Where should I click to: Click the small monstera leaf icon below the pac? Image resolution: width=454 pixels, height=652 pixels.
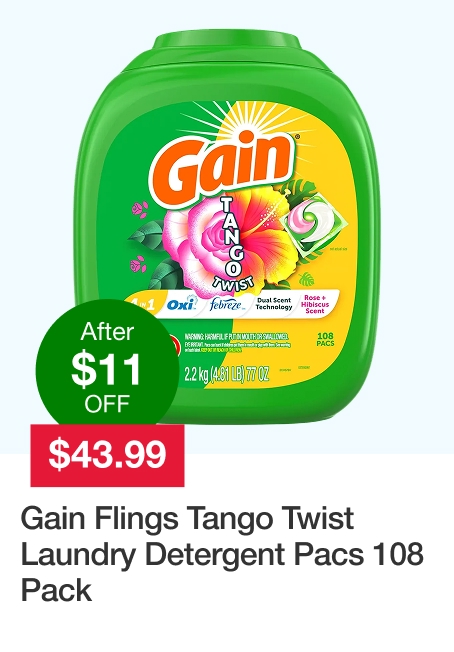pyautogui.click(x=307, y=279)
